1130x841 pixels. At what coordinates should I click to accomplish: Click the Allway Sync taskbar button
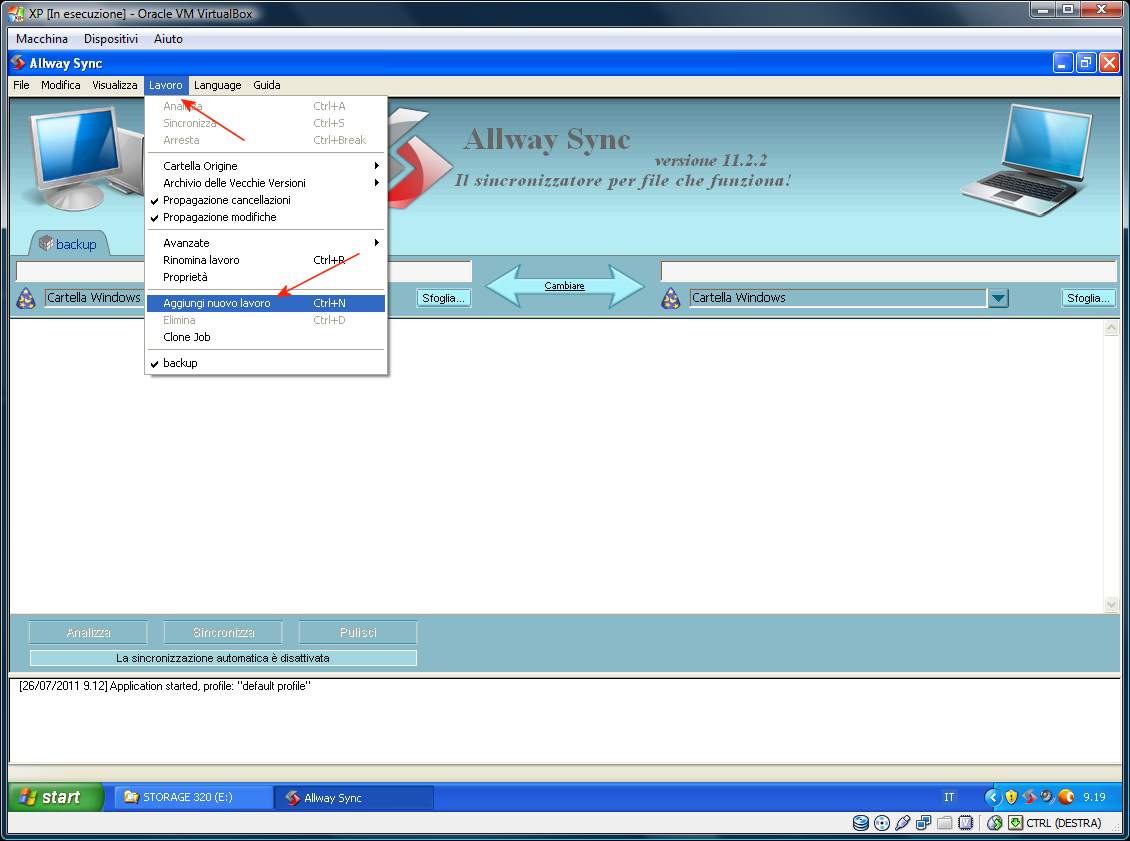355,798
